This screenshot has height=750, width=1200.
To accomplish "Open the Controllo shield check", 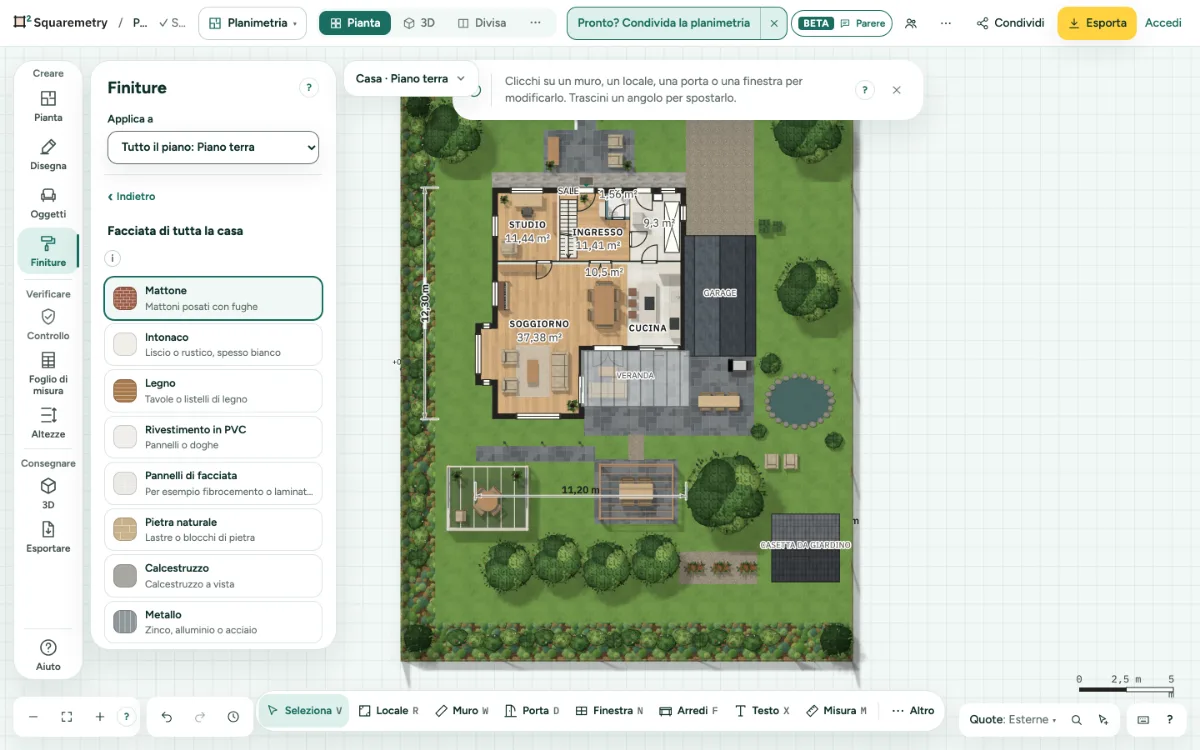I will click(x=48, y=324).
